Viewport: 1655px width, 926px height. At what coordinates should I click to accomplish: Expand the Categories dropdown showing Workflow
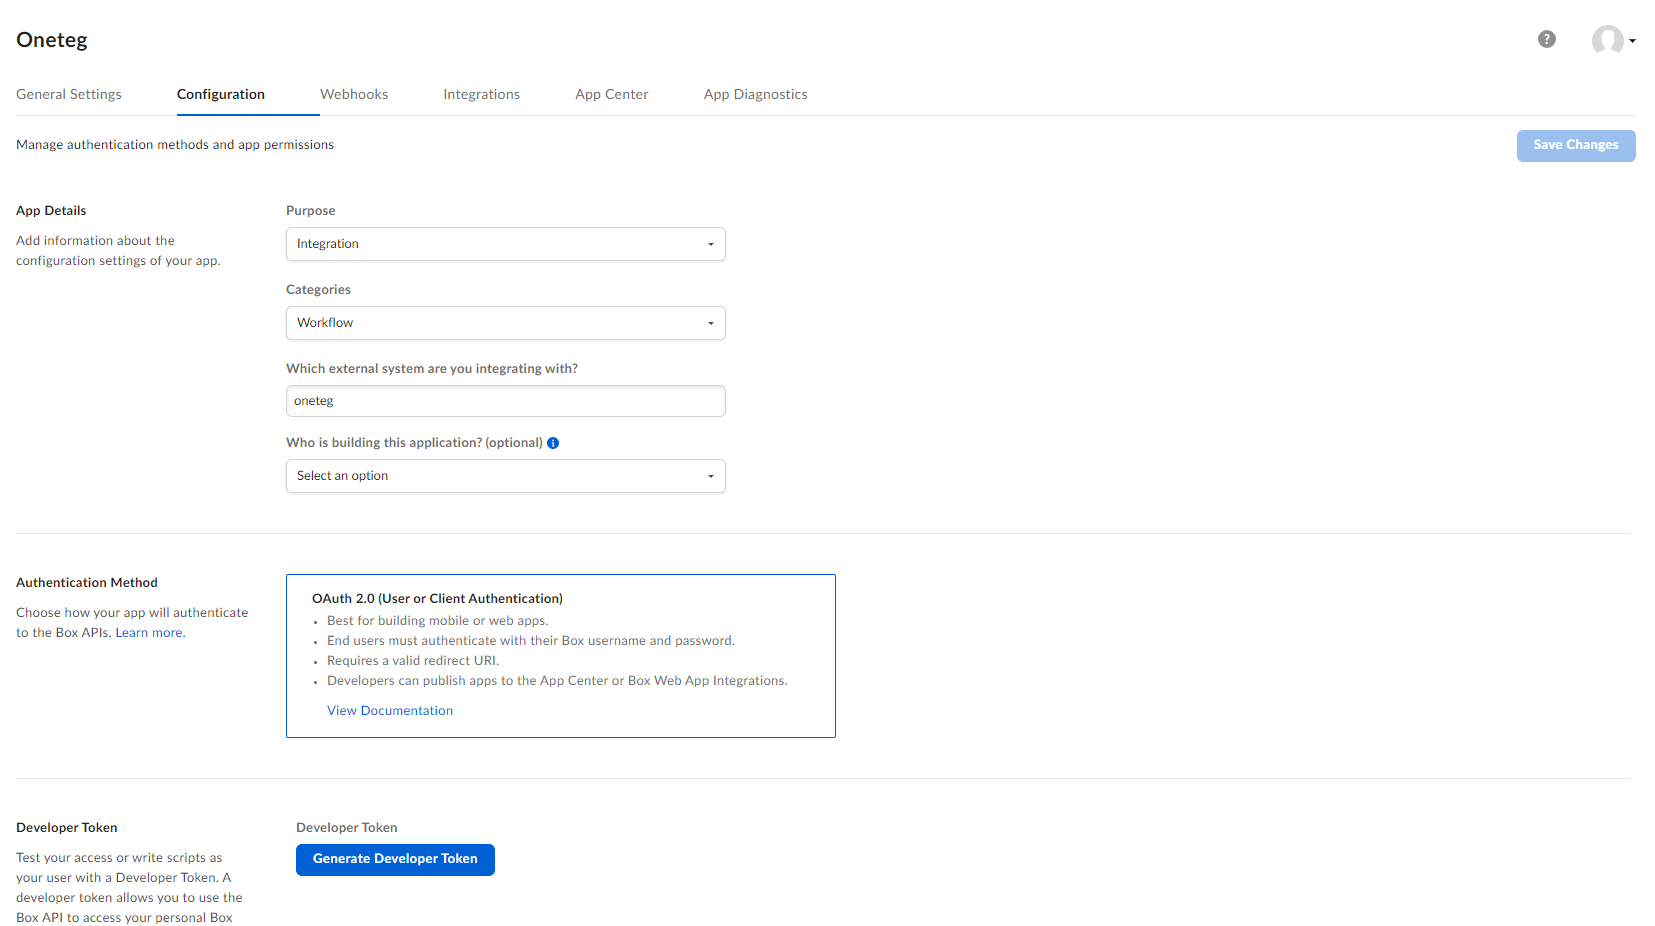click(x=505, y=323)
